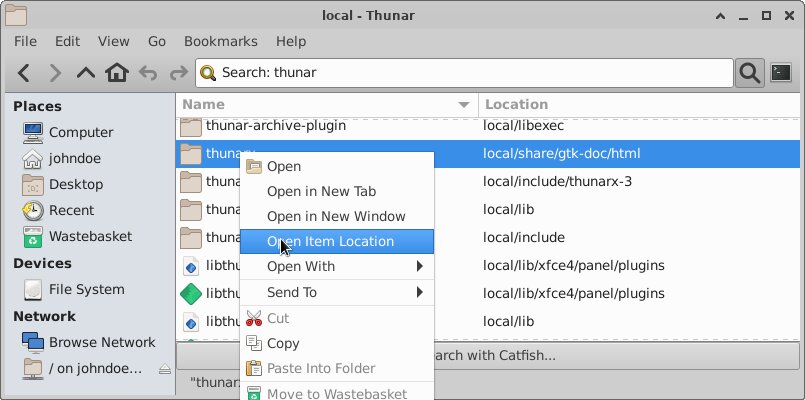805x400 pixels.
Task: Select Open Item Location entry
Action: 337,241
